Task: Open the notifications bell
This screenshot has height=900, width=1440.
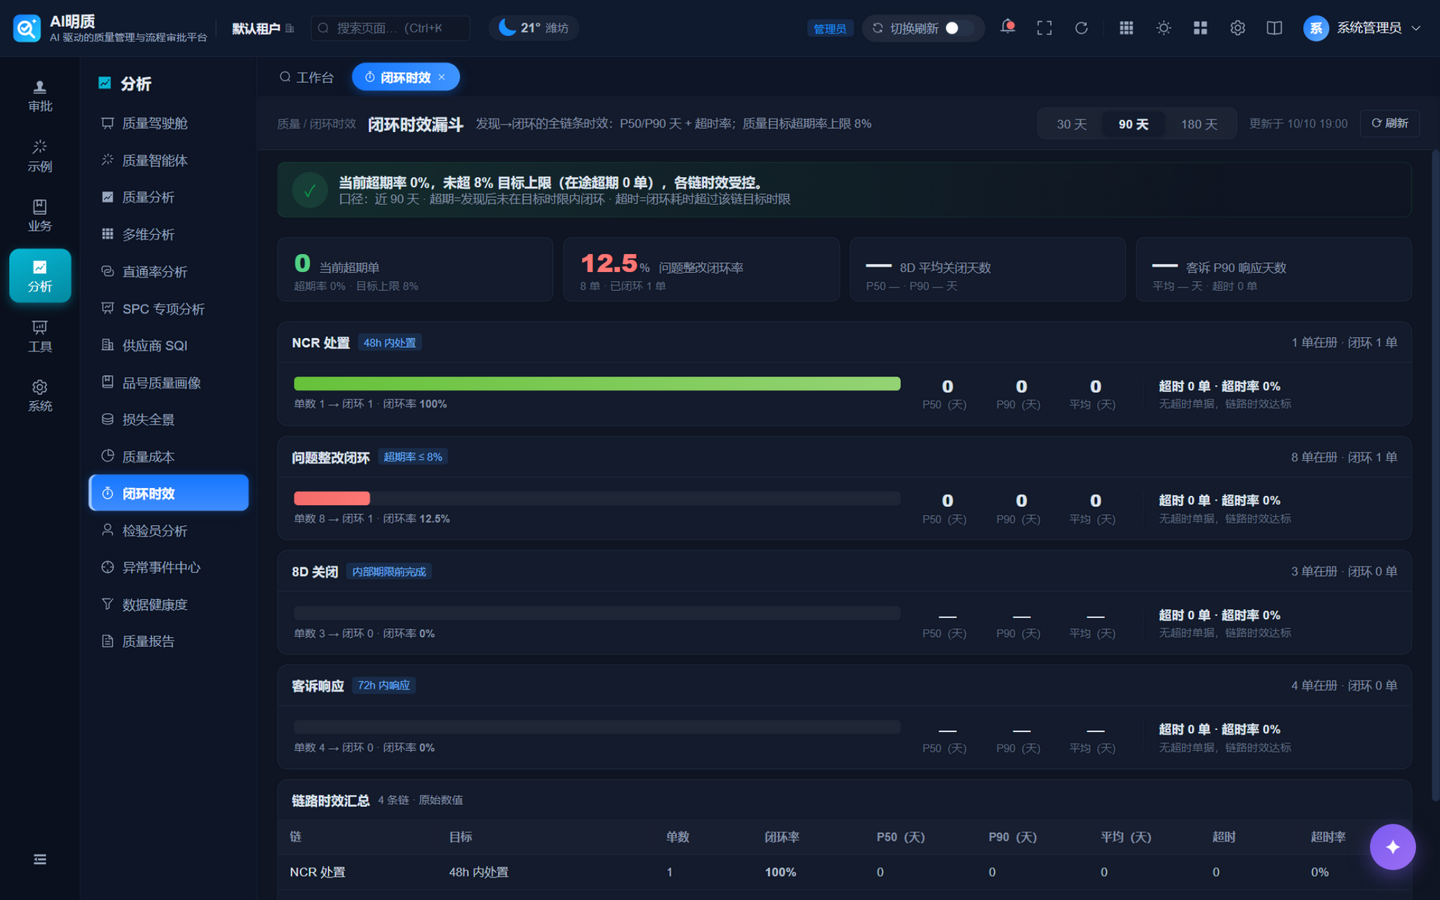Action: click(x=1007, y=27)
